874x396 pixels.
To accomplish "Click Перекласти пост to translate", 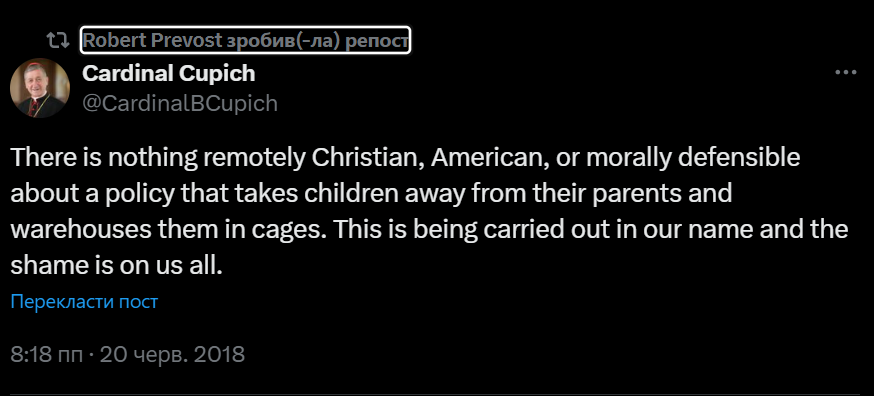I will [84, 302].
